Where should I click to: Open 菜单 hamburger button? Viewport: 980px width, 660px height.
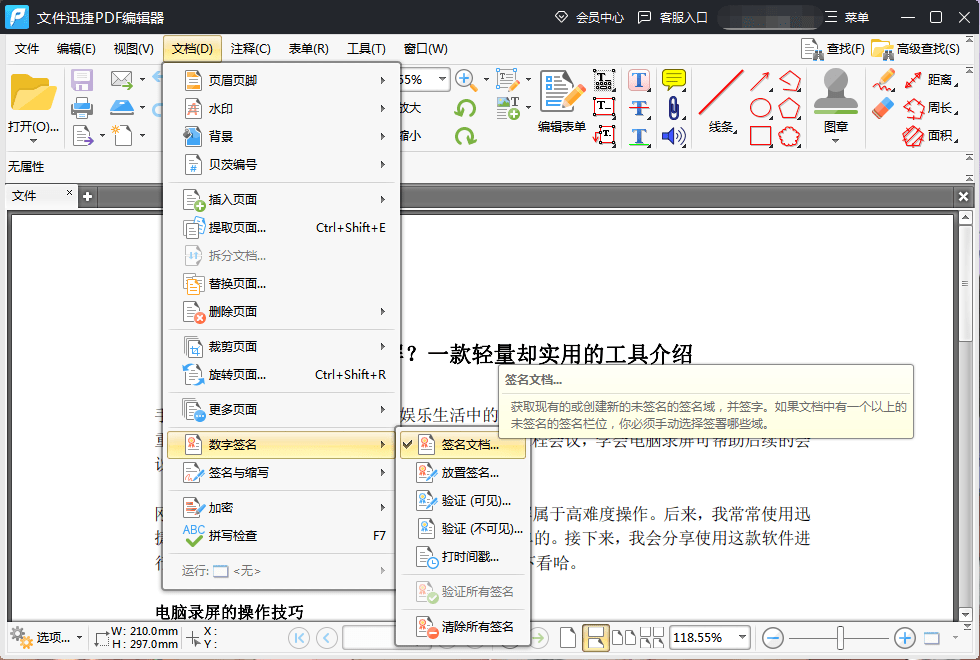(847, 18)
